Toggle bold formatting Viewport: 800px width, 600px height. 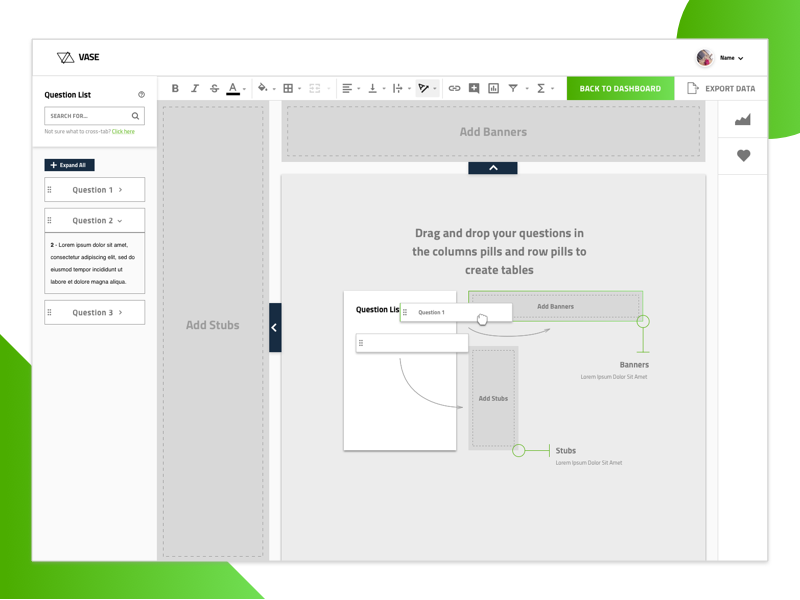click(x=175, y=88)
